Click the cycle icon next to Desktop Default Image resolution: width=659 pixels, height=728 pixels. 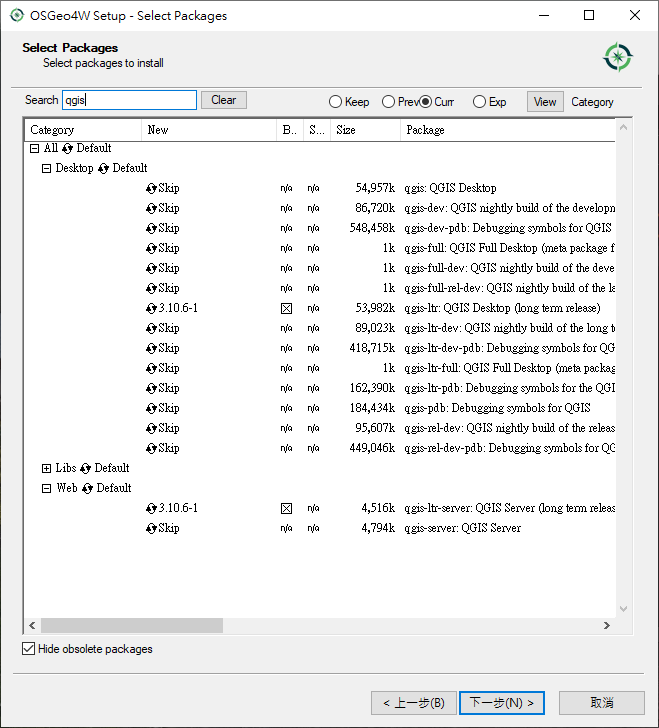pyautogui.click(x=103, y=168)
